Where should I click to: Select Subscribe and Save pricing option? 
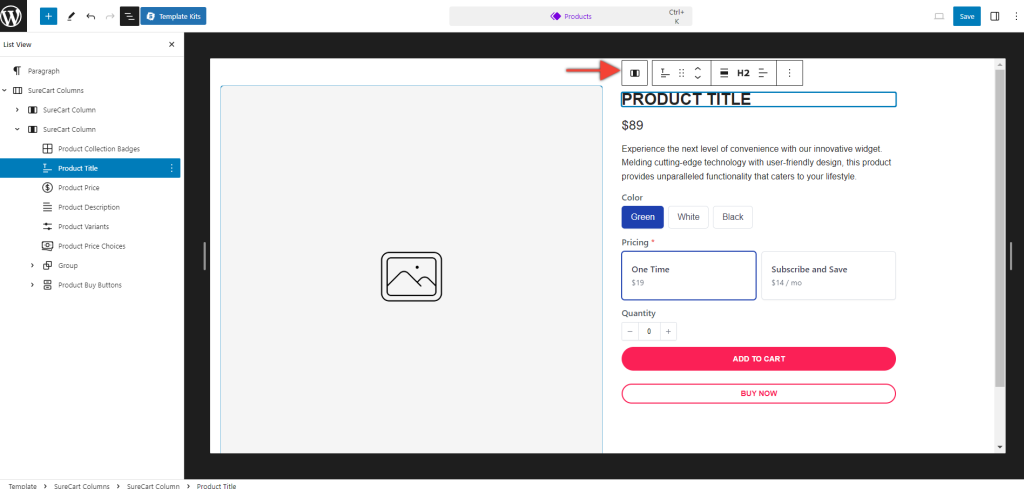coord(828,275)
